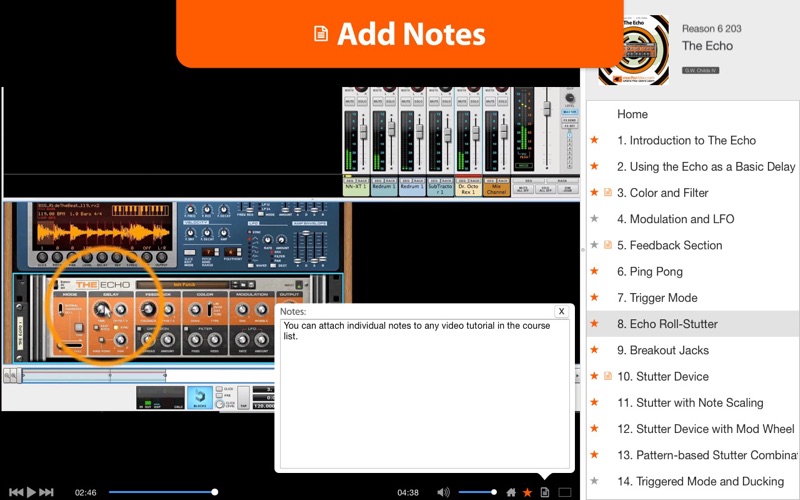Screen dimensions: 800x500
Task: Toggle star for Ping Pong lesson
Action: (594, 271)
